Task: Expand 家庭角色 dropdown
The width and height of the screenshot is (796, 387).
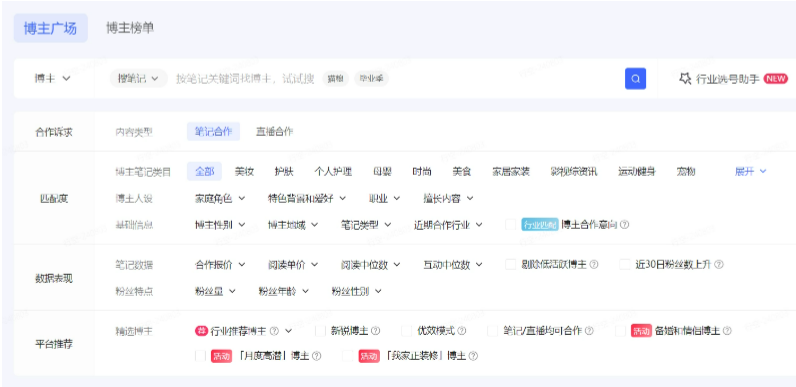Action: 220,199
